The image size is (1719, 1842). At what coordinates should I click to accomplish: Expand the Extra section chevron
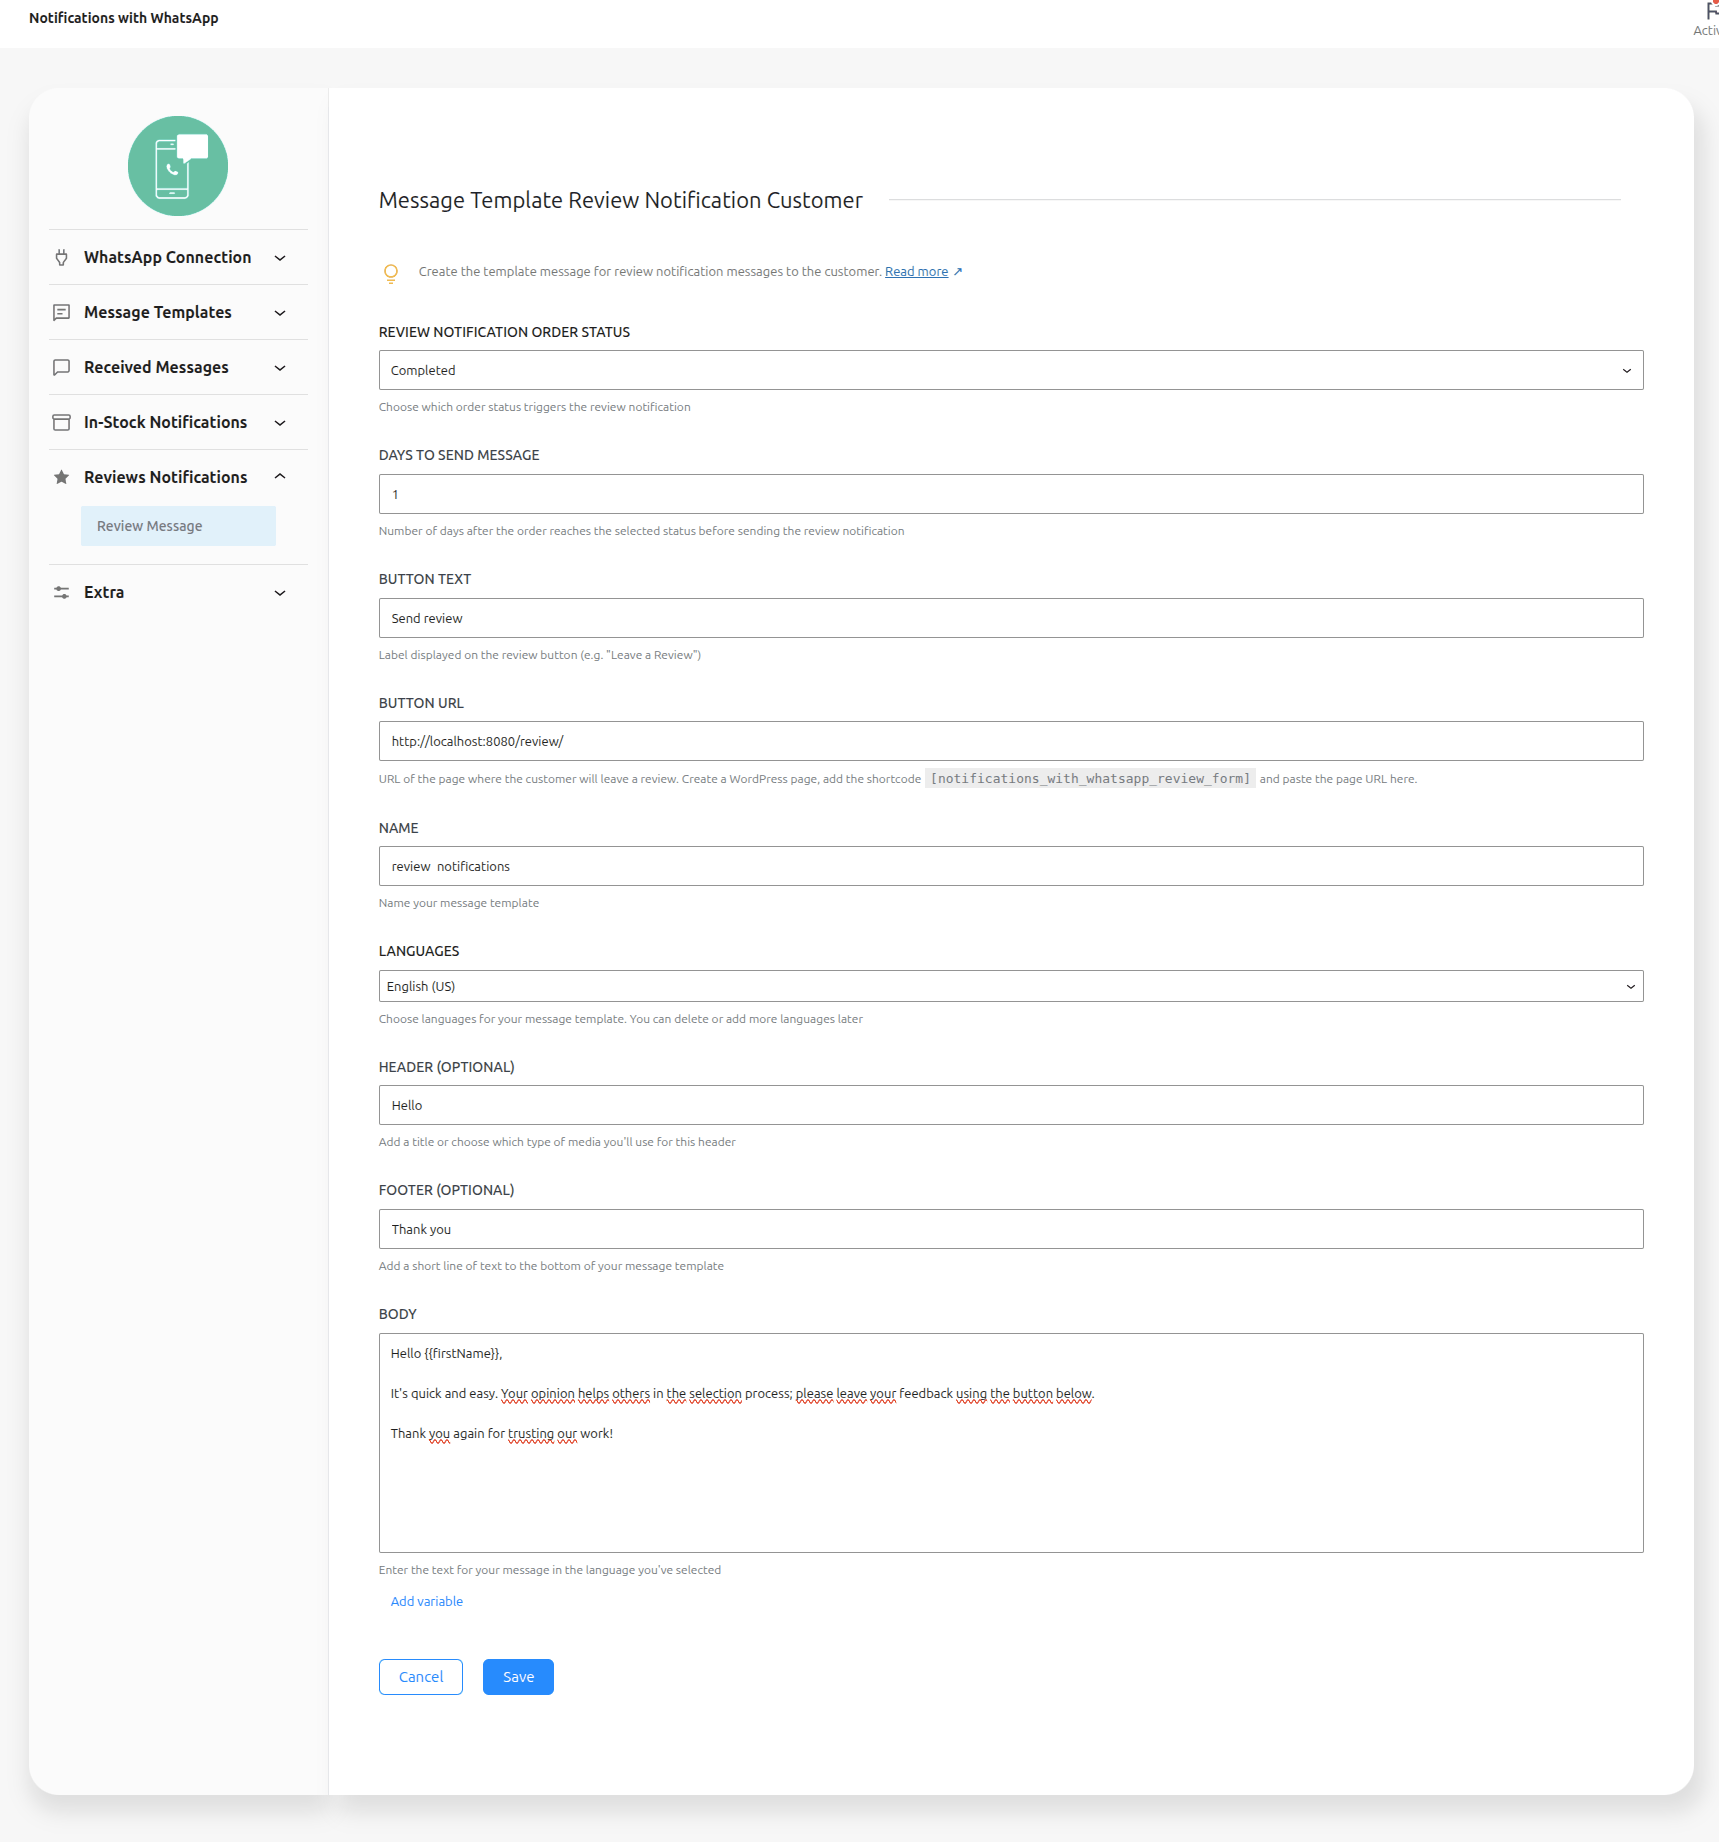point(280,593)
